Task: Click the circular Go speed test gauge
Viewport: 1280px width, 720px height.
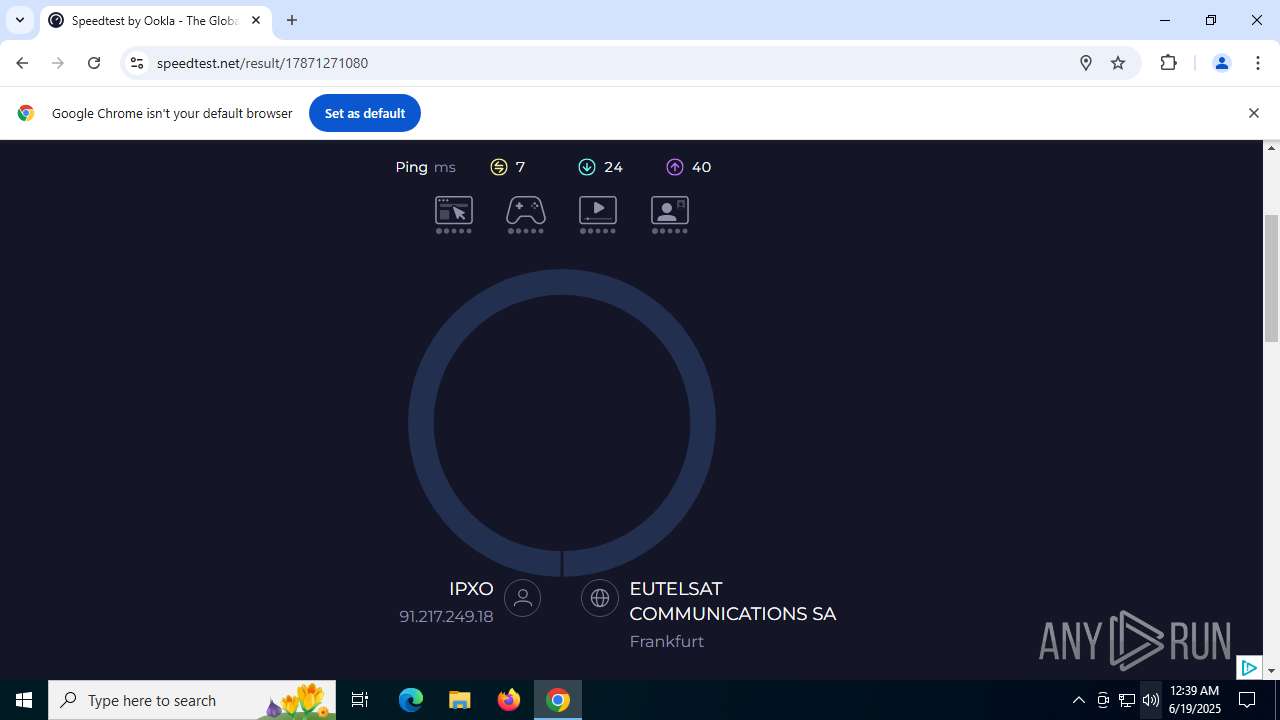Action: (562, 423)
